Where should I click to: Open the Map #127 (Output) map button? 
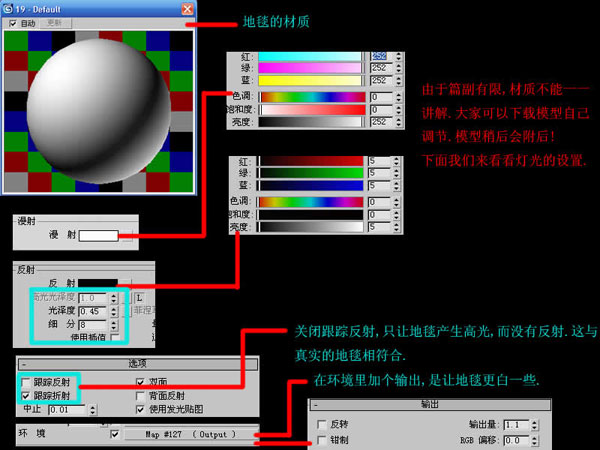[x=191, y=434]
